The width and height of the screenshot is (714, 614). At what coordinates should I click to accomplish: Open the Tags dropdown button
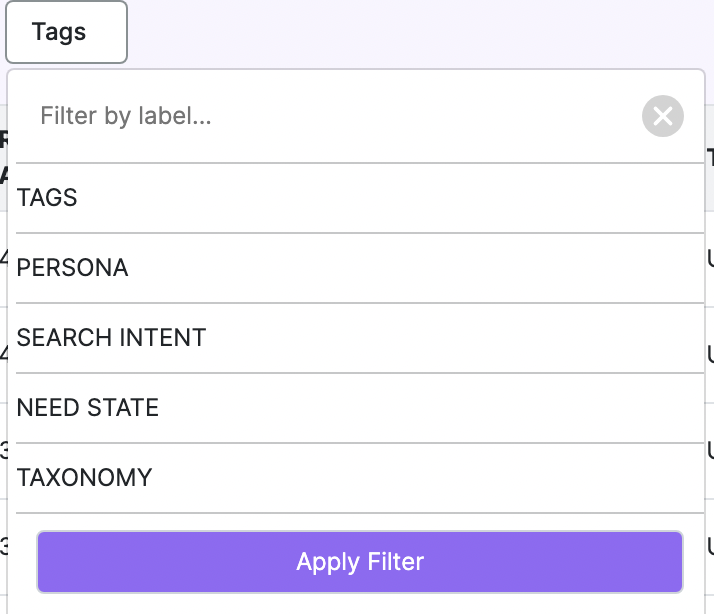click(66, 32)
